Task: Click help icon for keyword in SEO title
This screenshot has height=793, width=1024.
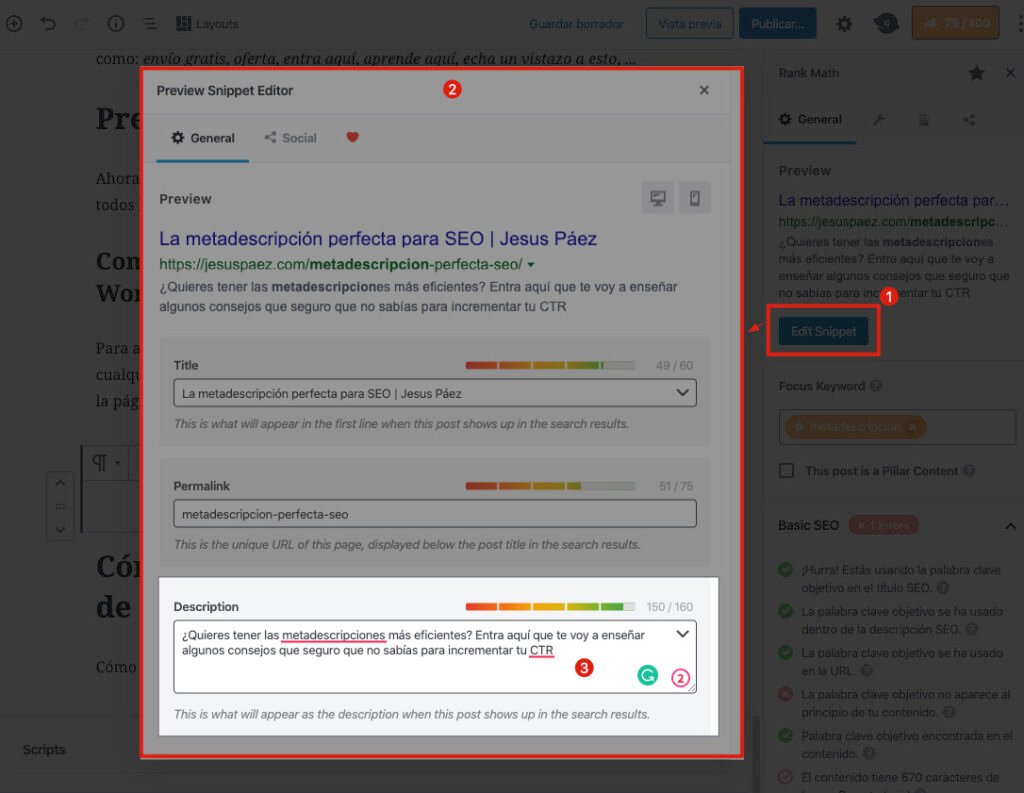Action: coord(943,588)
